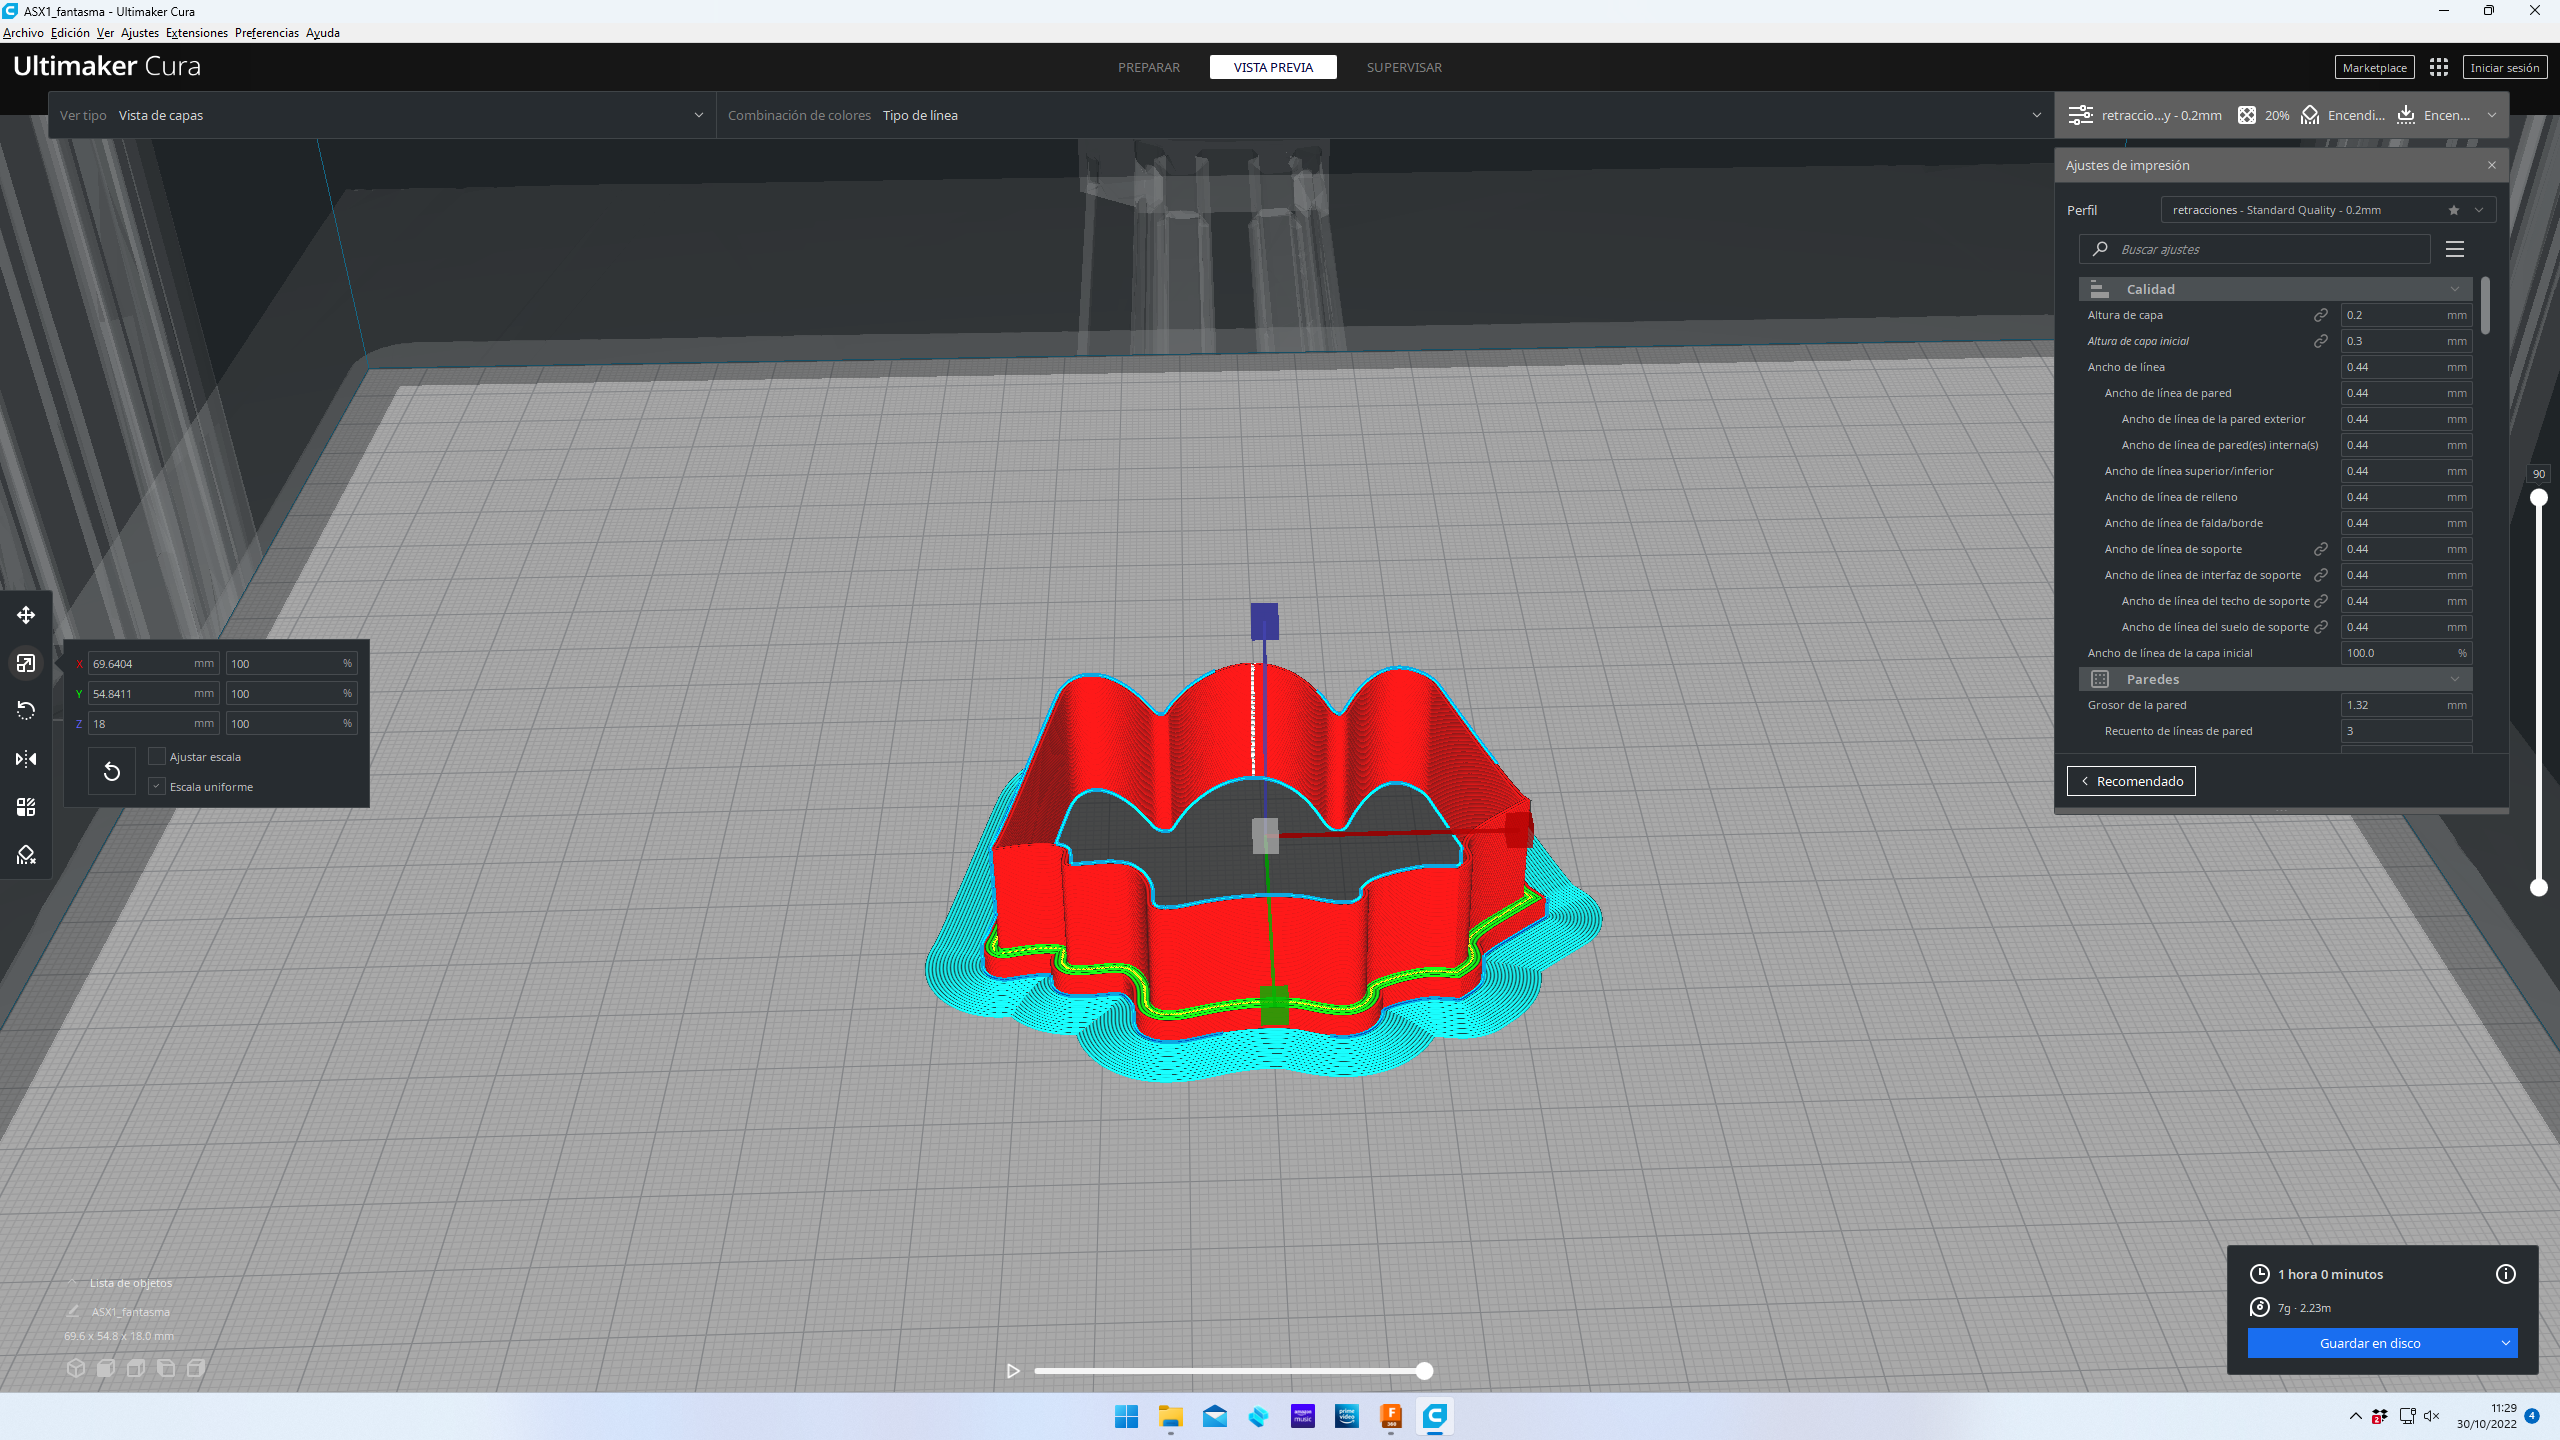Select the Move tool in the left toolbar
The height and width of the screenshot is (1440, 2560).
coord(26,615)
